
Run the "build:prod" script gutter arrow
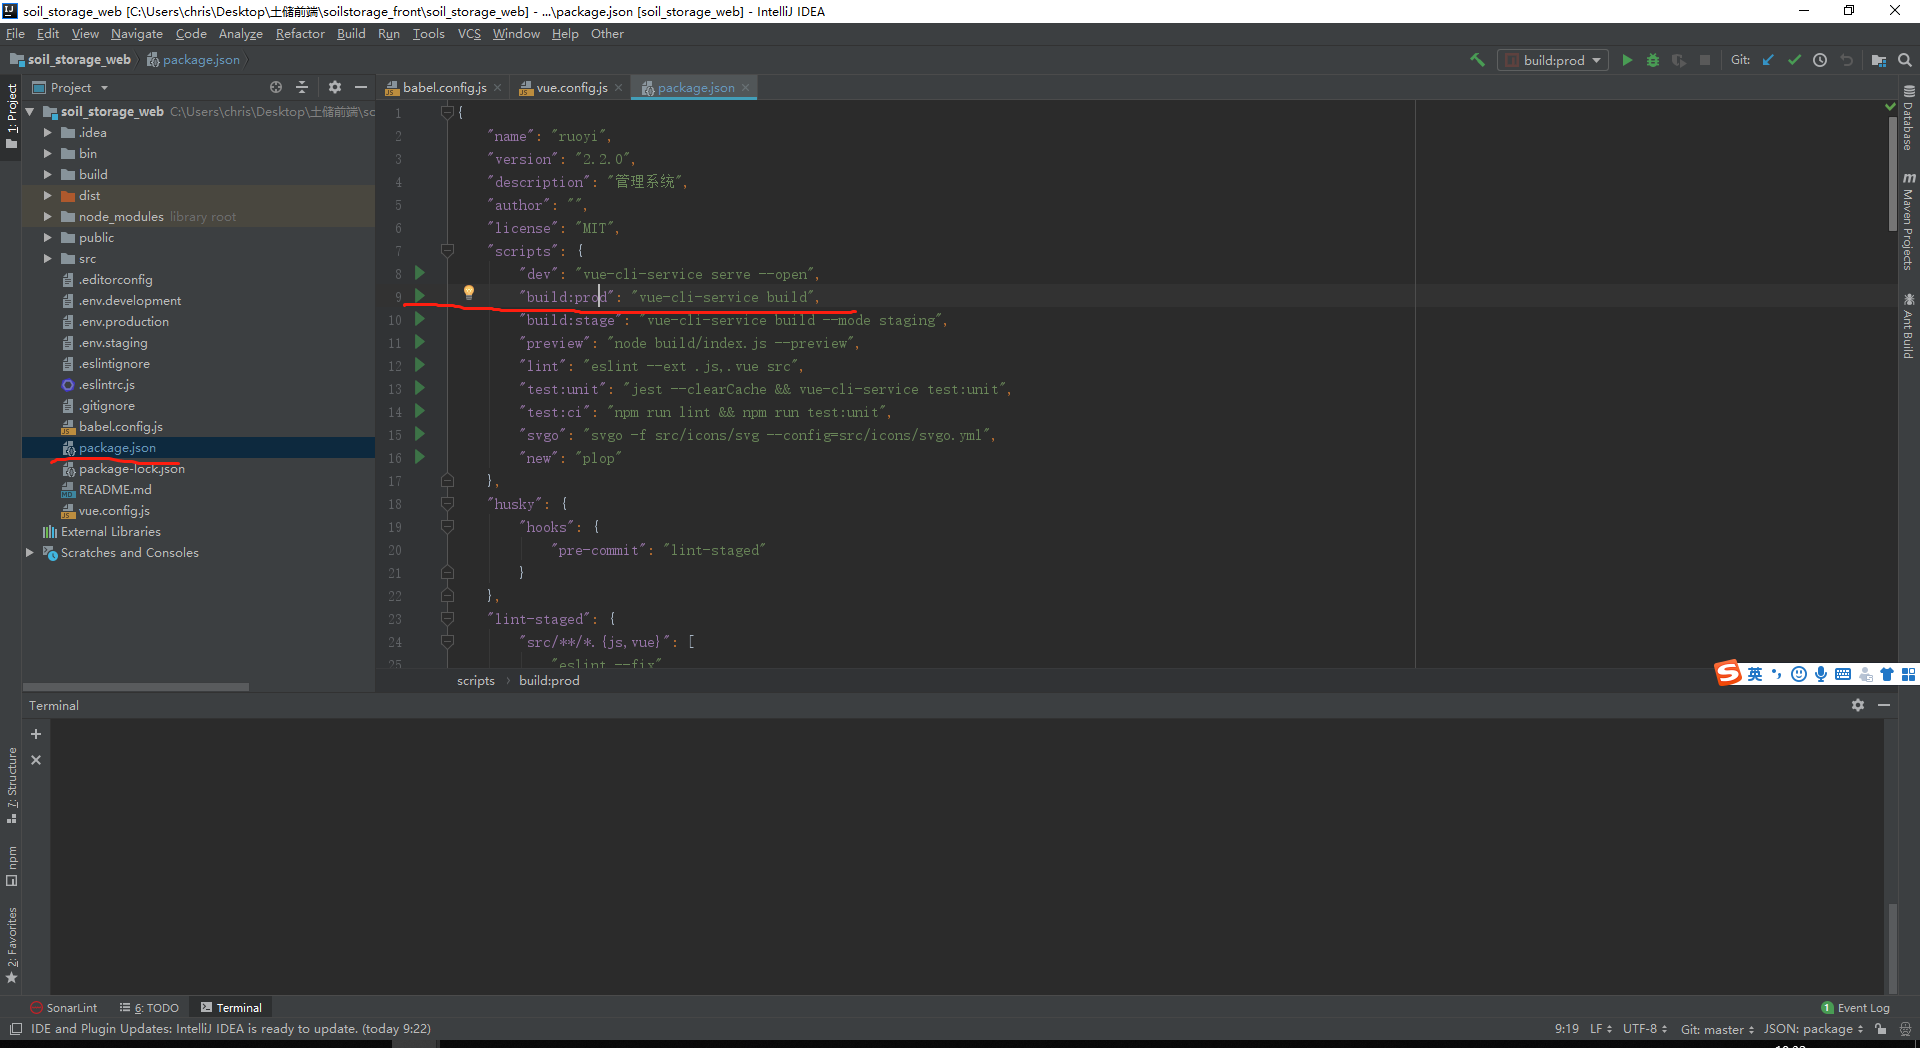(x=420, y=296)
